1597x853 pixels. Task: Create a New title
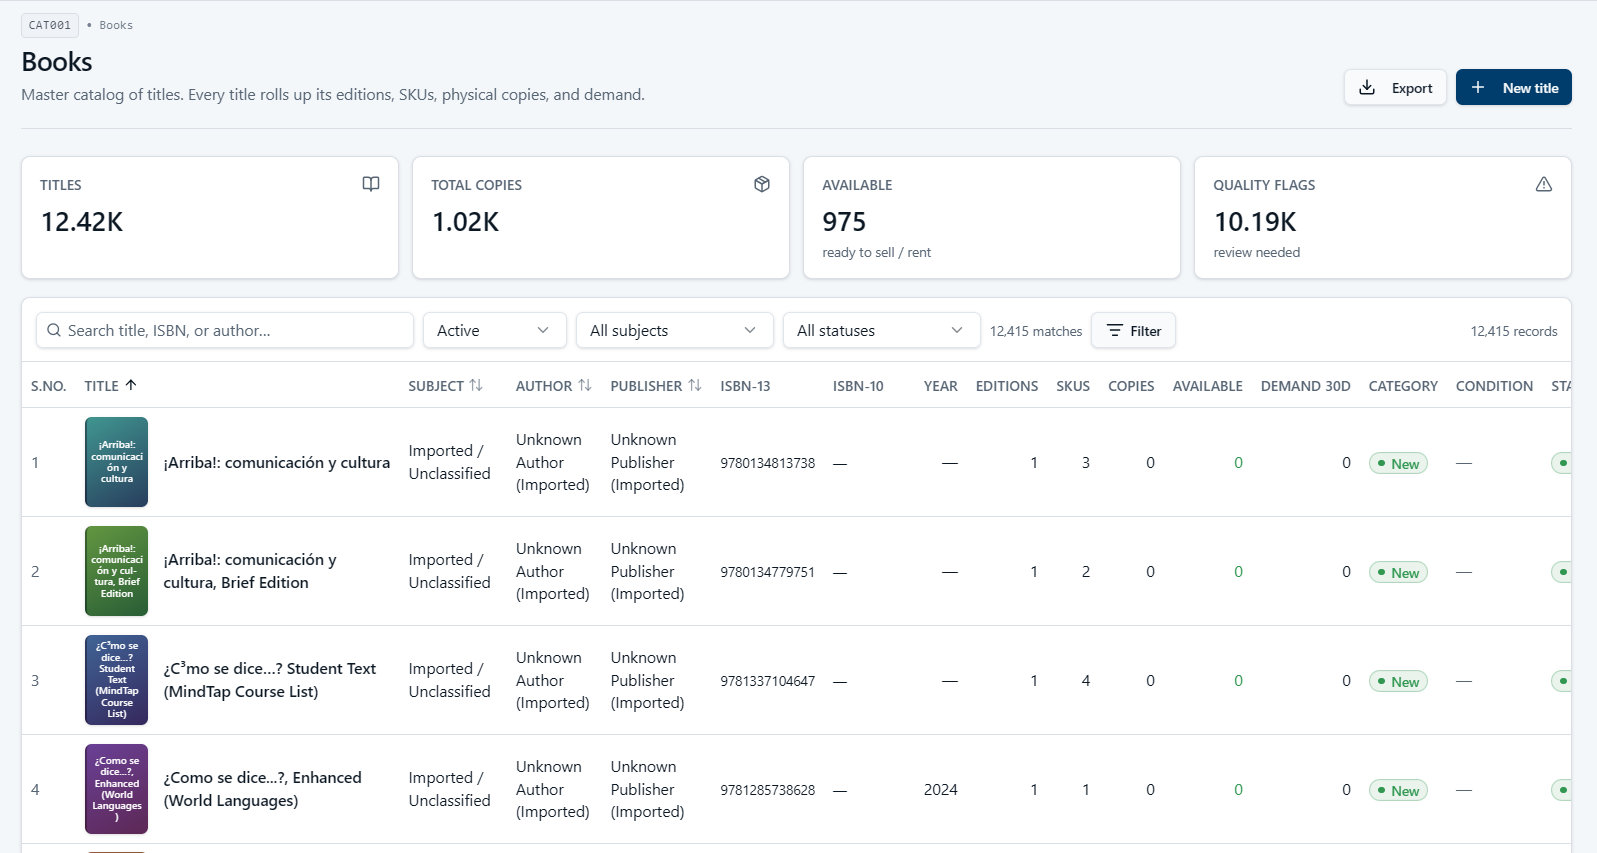1514,87
